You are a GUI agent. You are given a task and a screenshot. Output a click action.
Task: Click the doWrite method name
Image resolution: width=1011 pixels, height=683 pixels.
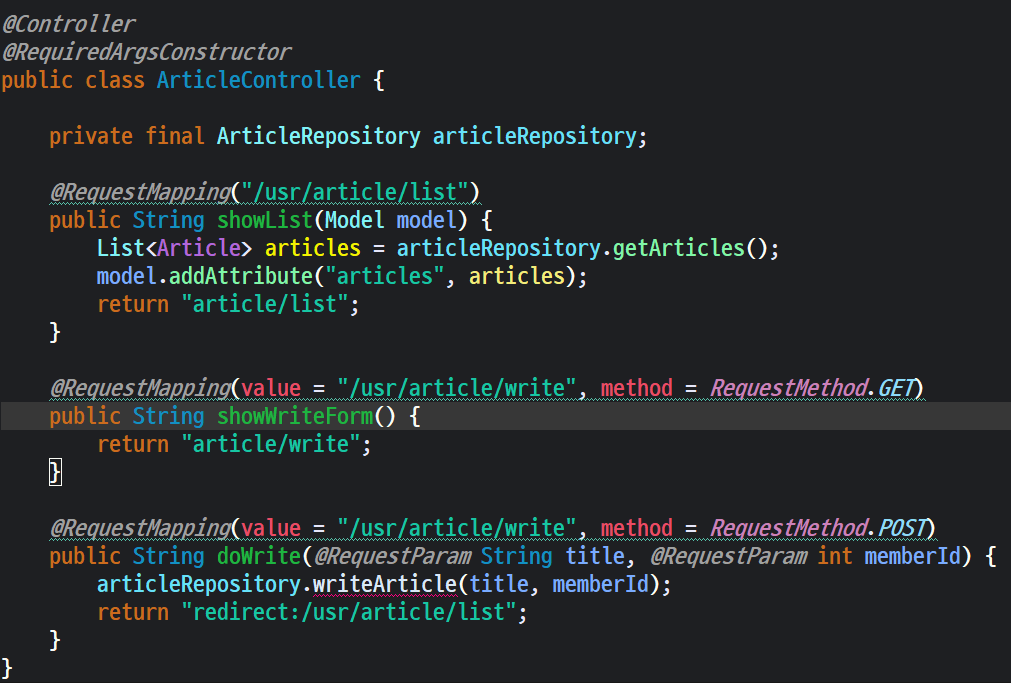point(259,556)
